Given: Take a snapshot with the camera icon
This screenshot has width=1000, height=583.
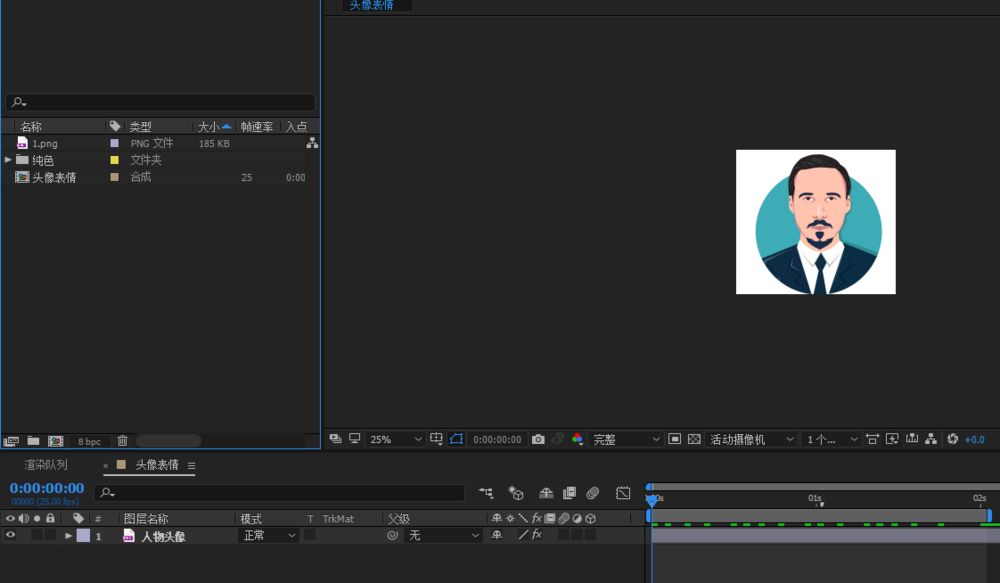Looking at the screenshot, I should click(538, 439).
